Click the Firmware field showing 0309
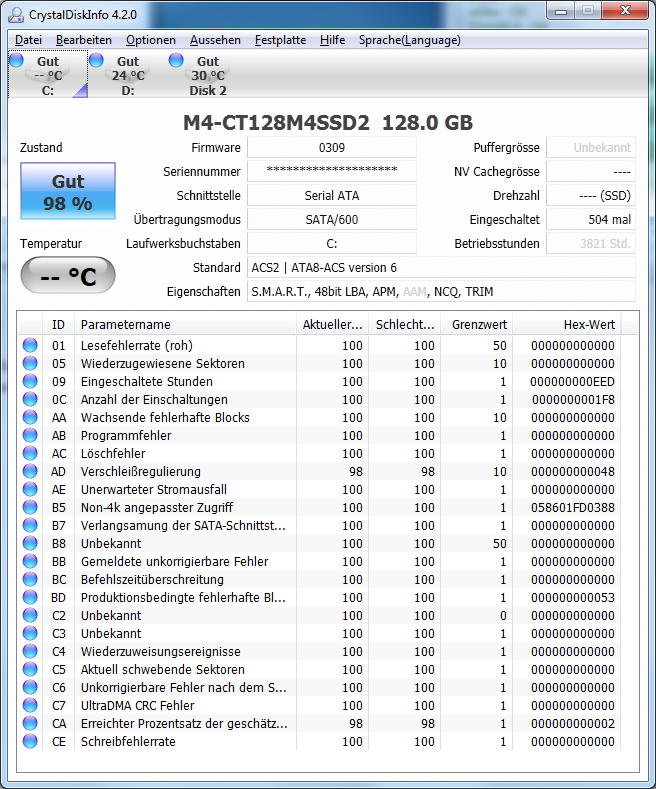This screenshot has width=656, height=789. click(x=332, y=147)
